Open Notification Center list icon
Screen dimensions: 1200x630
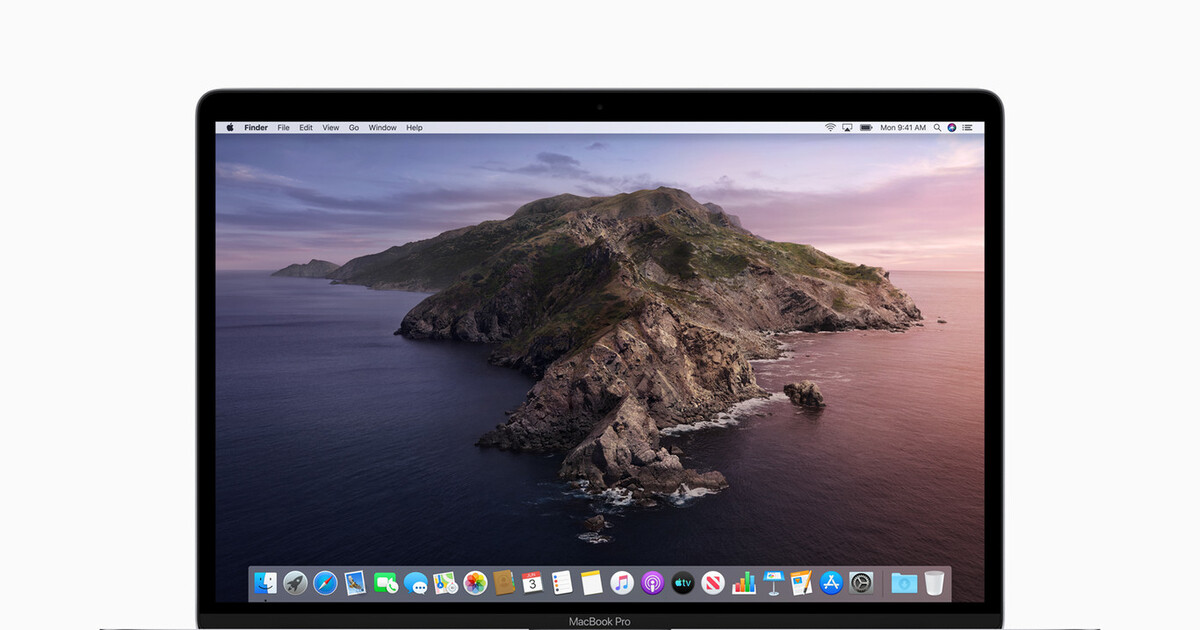point(967,128)
